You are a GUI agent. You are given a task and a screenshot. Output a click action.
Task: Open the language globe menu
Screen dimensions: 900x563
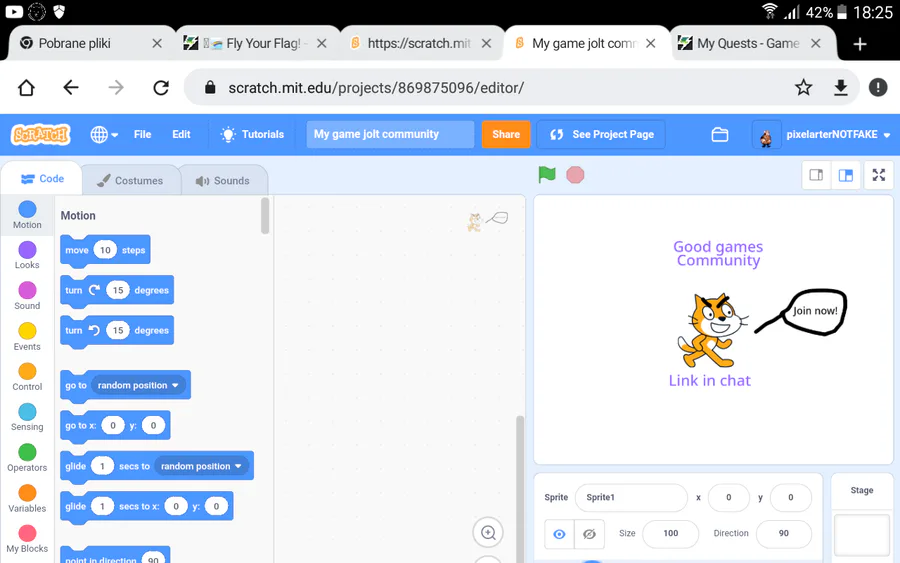click(x=104, y=134)
